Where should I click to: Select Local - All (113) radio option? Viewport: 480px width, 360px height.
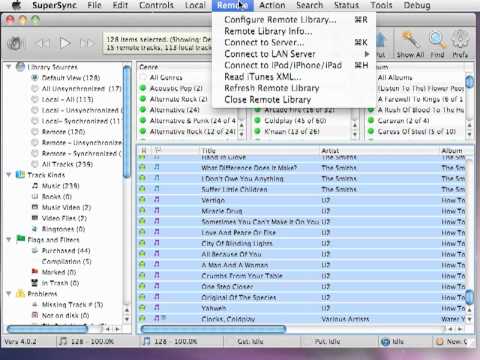click(35, 99)
